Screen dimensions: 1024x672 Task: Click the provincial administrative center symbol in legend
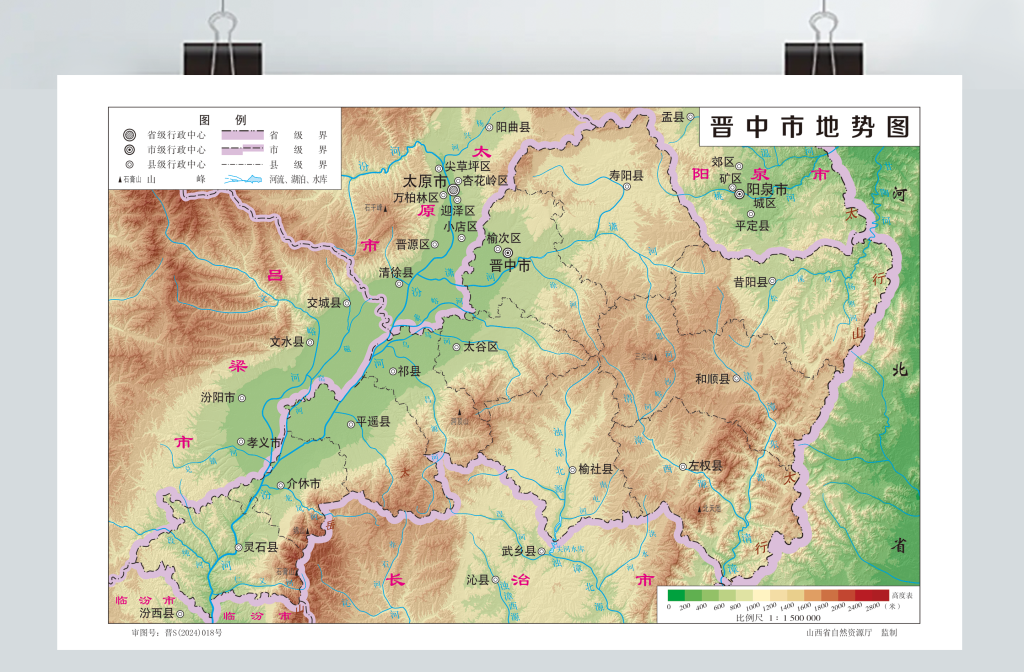click(129, 134)
